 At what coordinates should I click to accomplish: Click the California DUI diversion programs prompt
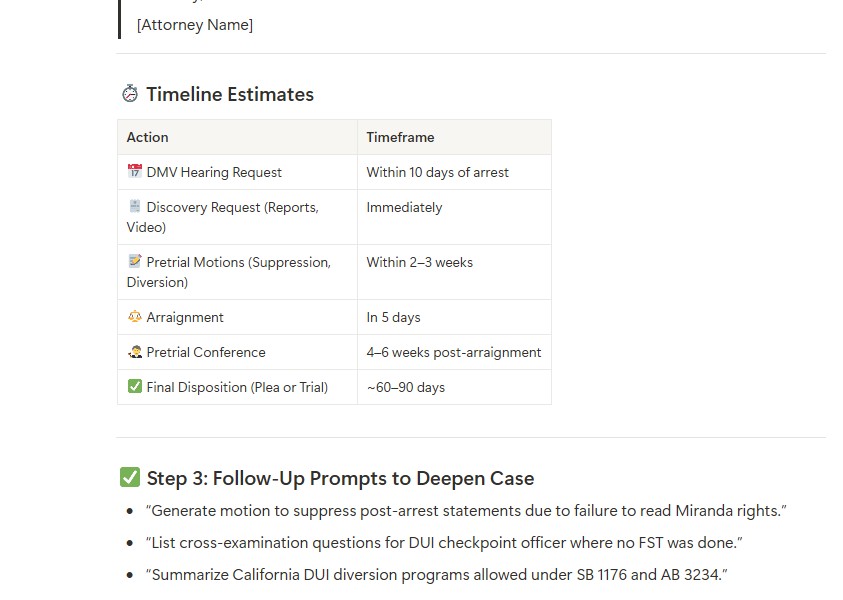pos(436,575)
